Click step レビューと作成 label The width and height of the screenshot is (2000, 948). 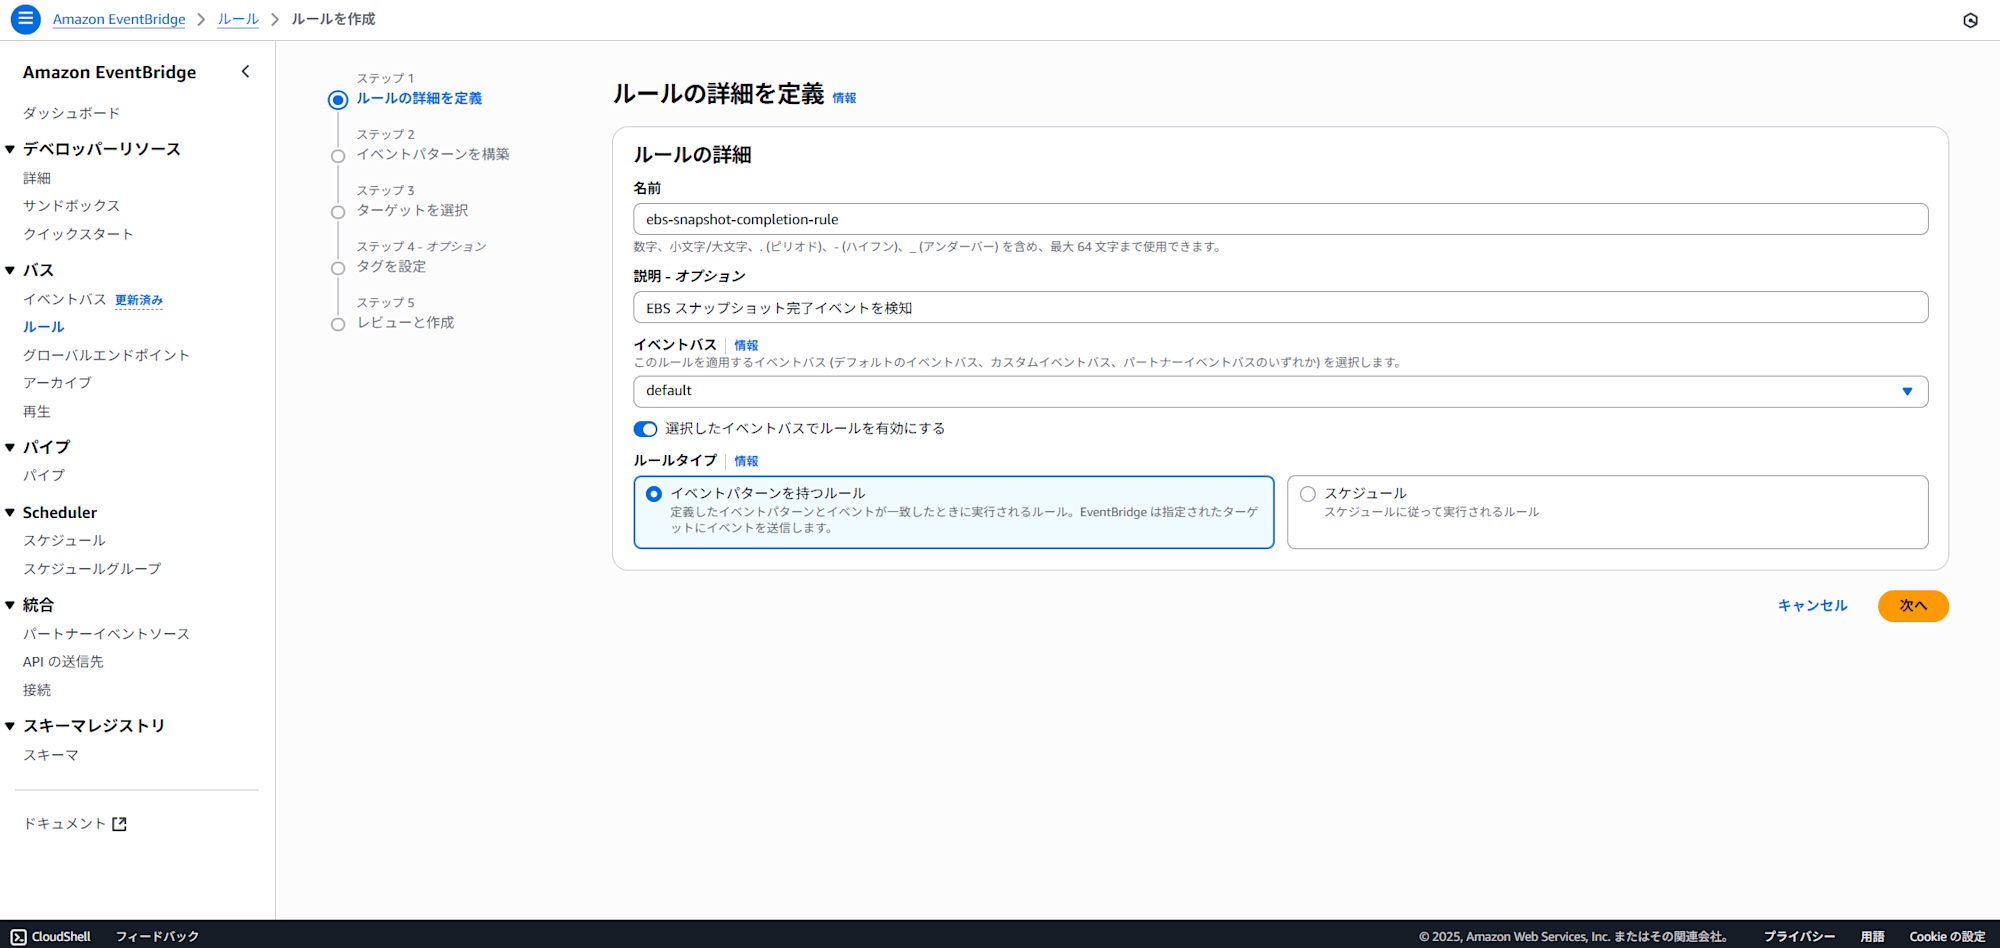[405, 322]
